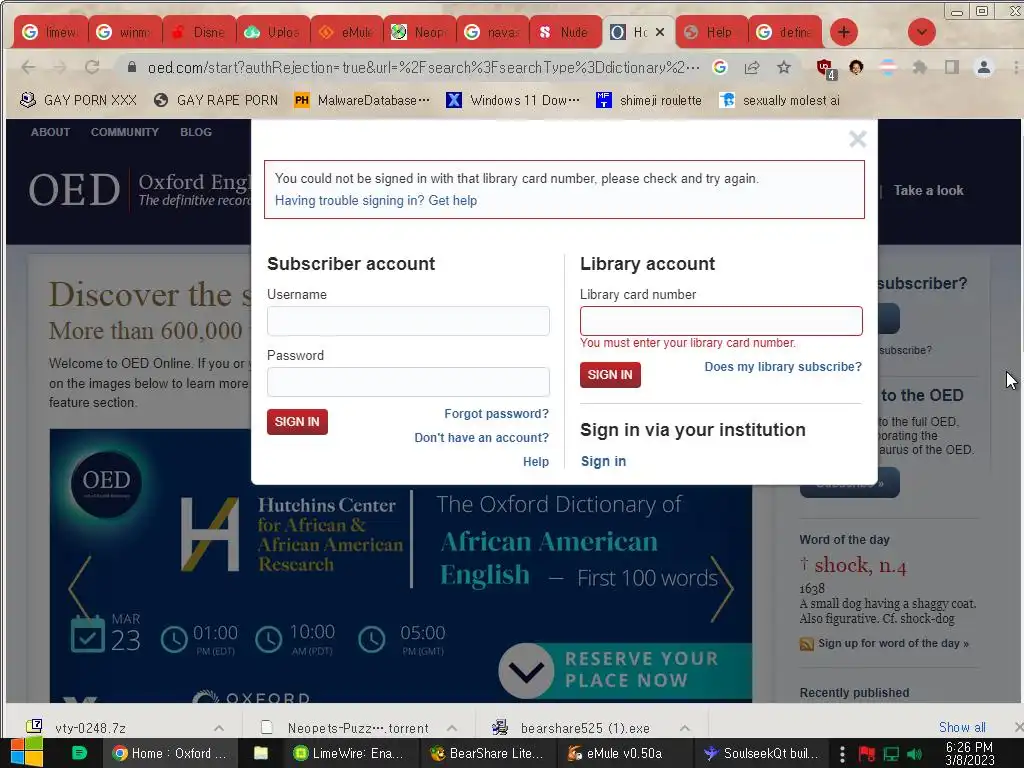Go back to the previous page
This screenshot has width=1024, height=768.
tap(28, 67)
